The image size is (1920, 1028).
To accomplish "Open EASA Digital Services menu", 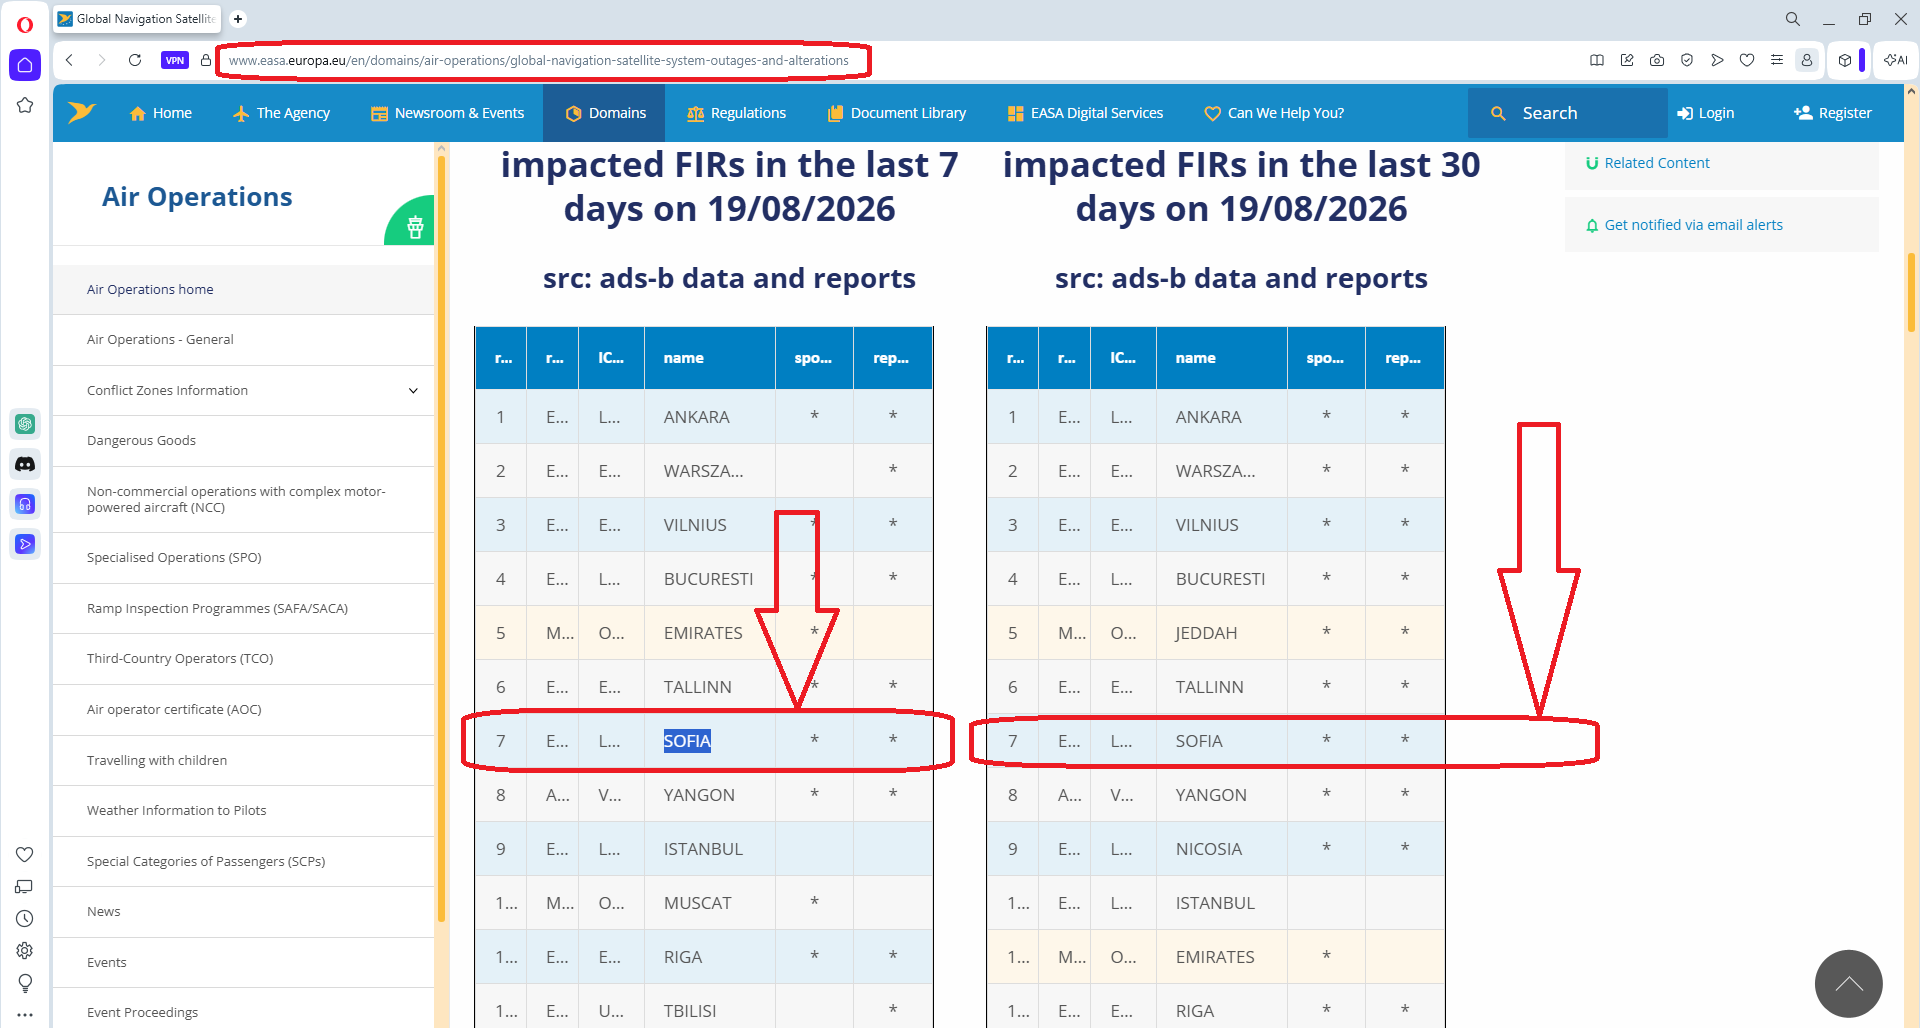I will [1085, 113].
